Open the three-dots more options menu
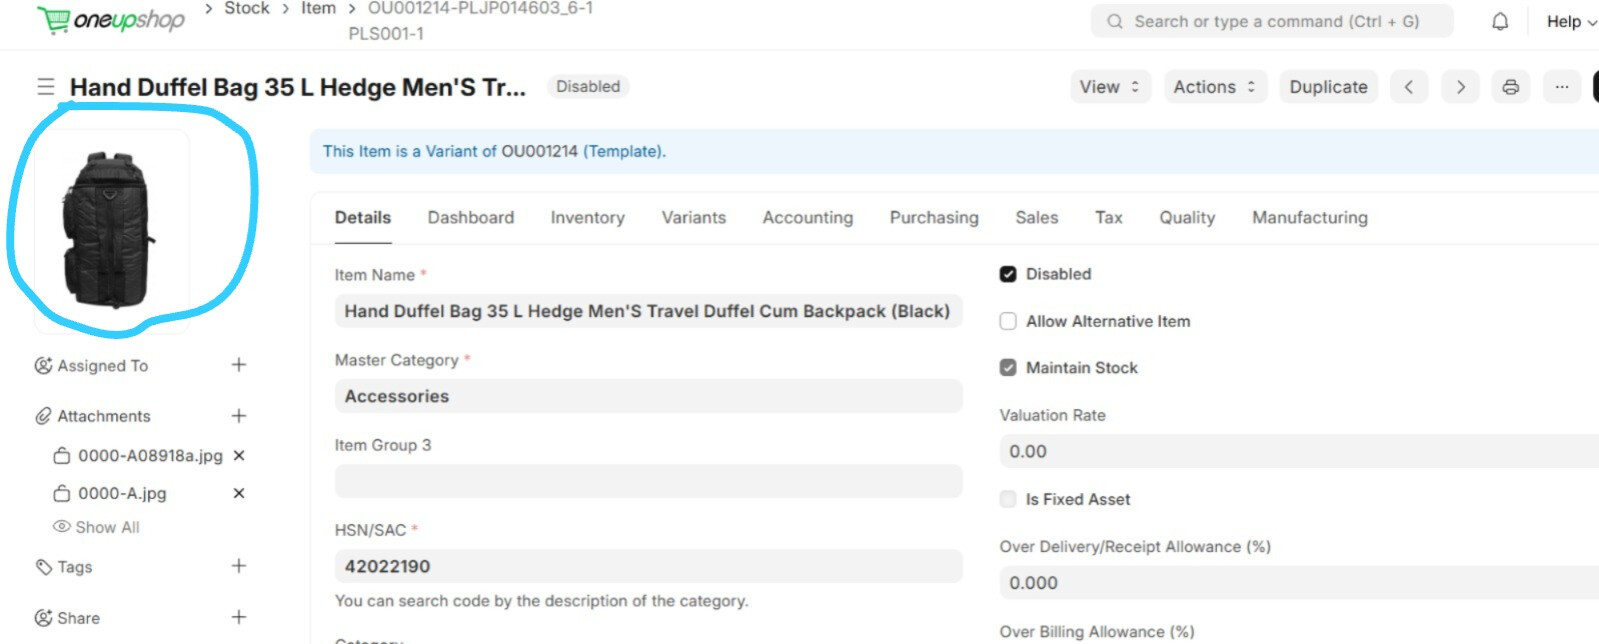This screenshot has width=1599, height=644. point(1561,87)
